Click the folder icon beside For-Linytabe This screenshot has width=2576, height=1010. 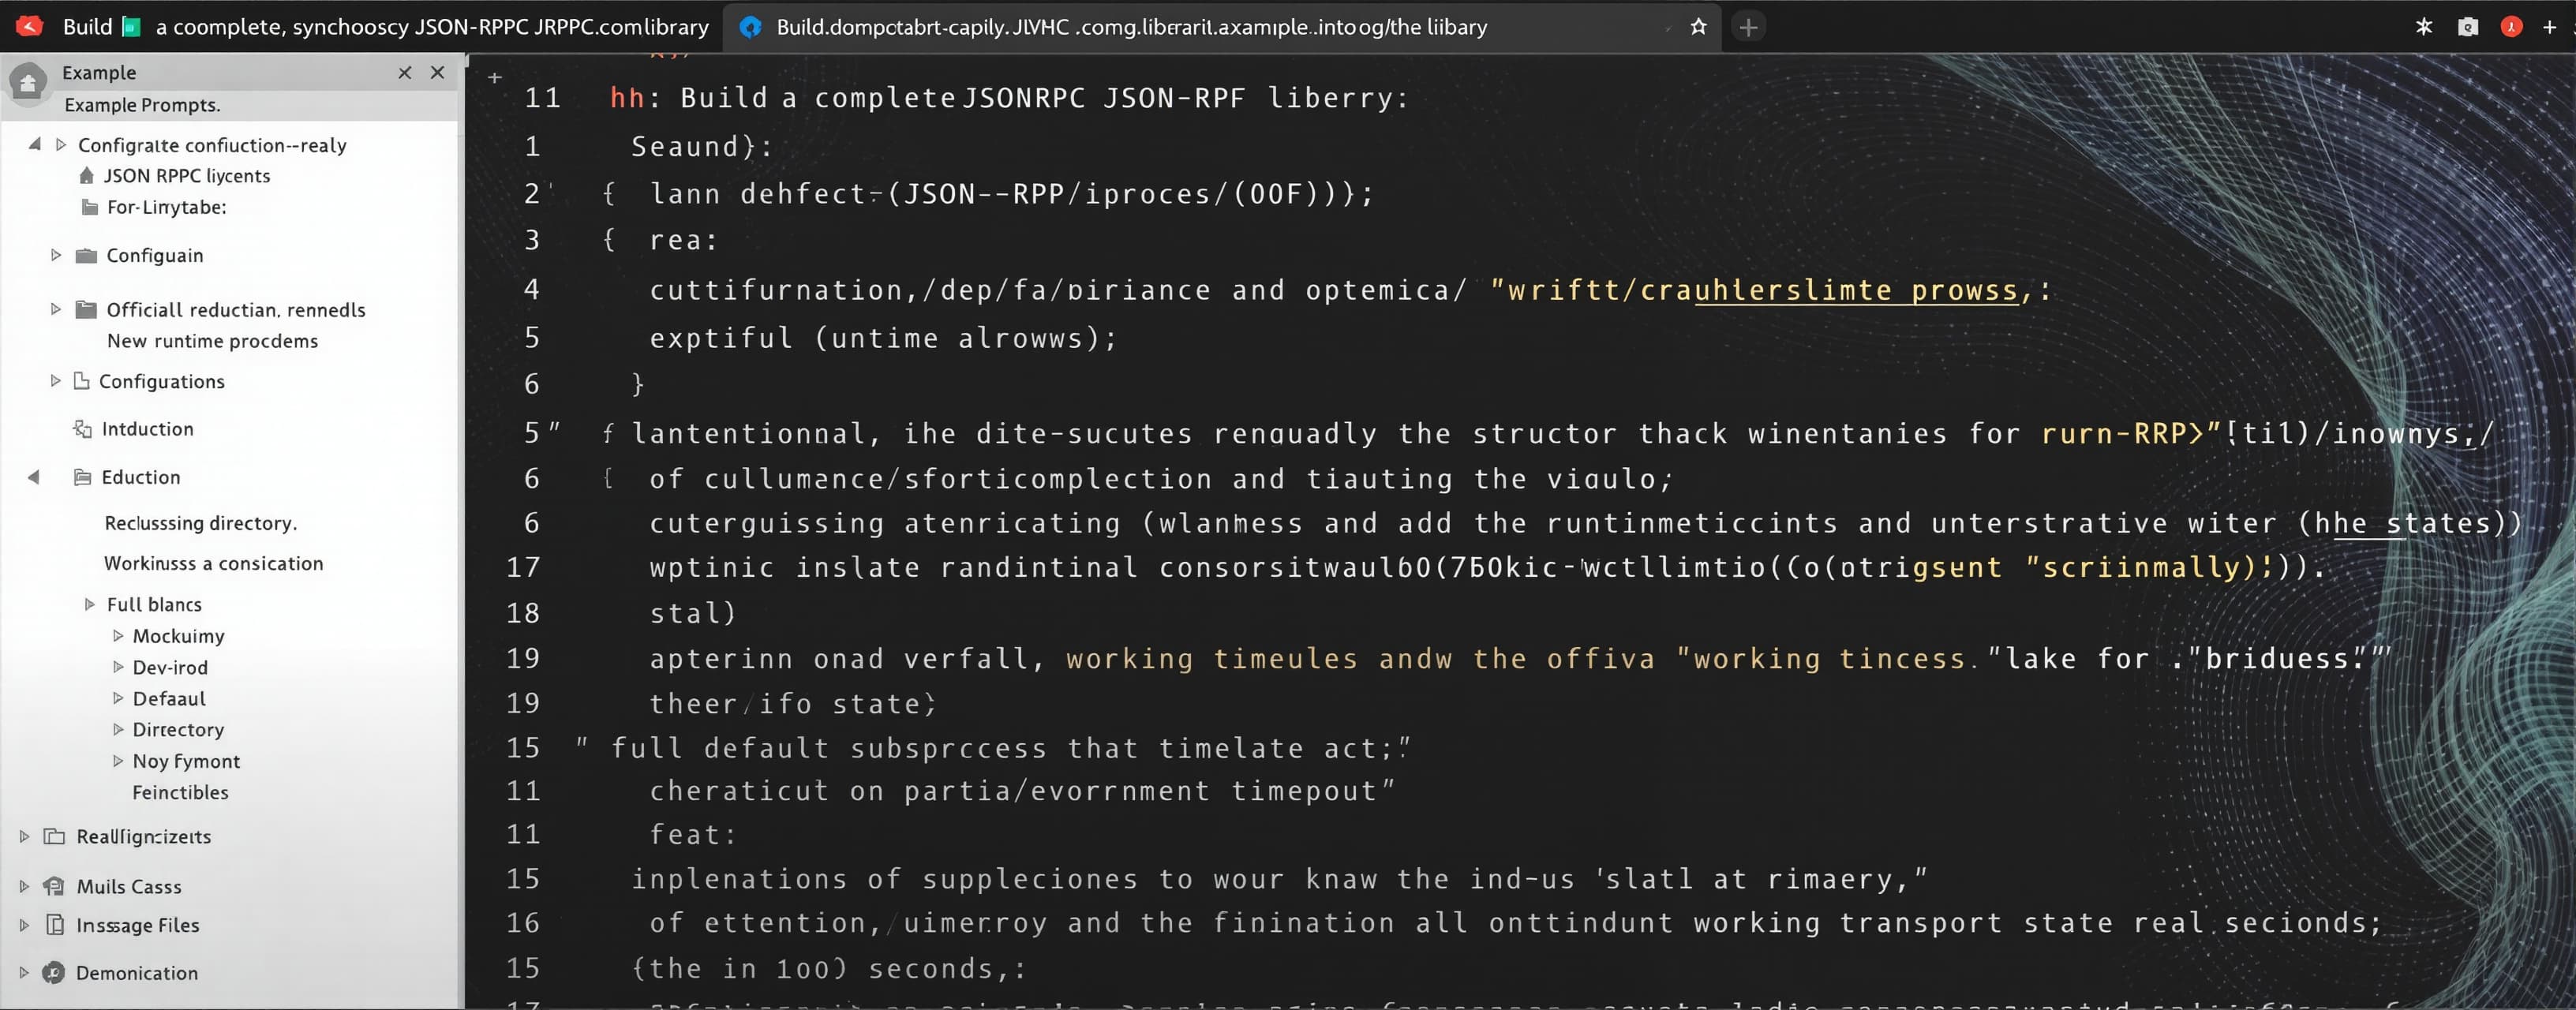(x=90, y=207)
